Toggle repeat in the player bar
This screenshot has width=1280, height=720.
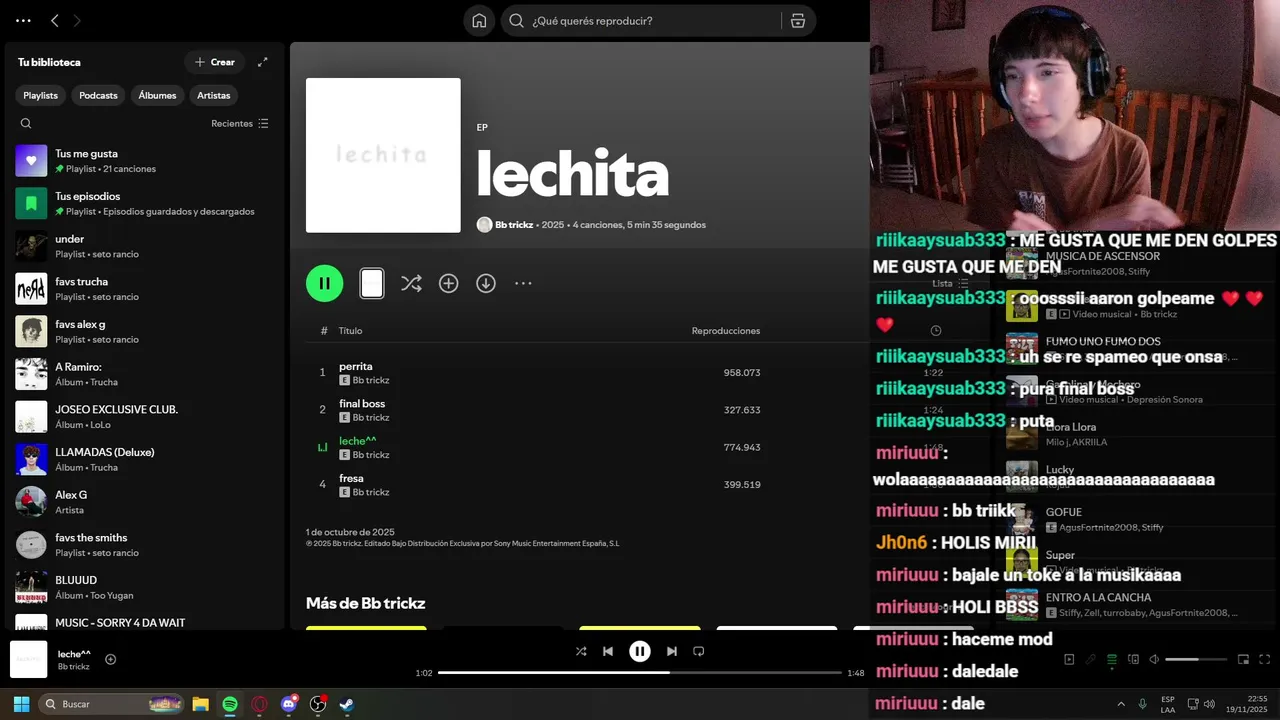[x=699, y=651]
